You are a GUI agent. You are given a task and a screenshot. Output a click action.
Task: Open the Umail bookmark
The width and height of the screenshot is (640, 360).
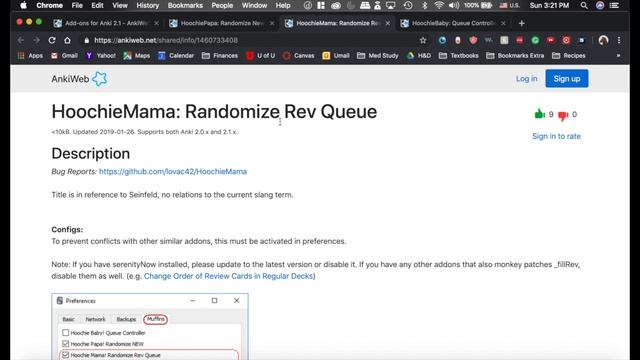[336, 56]
